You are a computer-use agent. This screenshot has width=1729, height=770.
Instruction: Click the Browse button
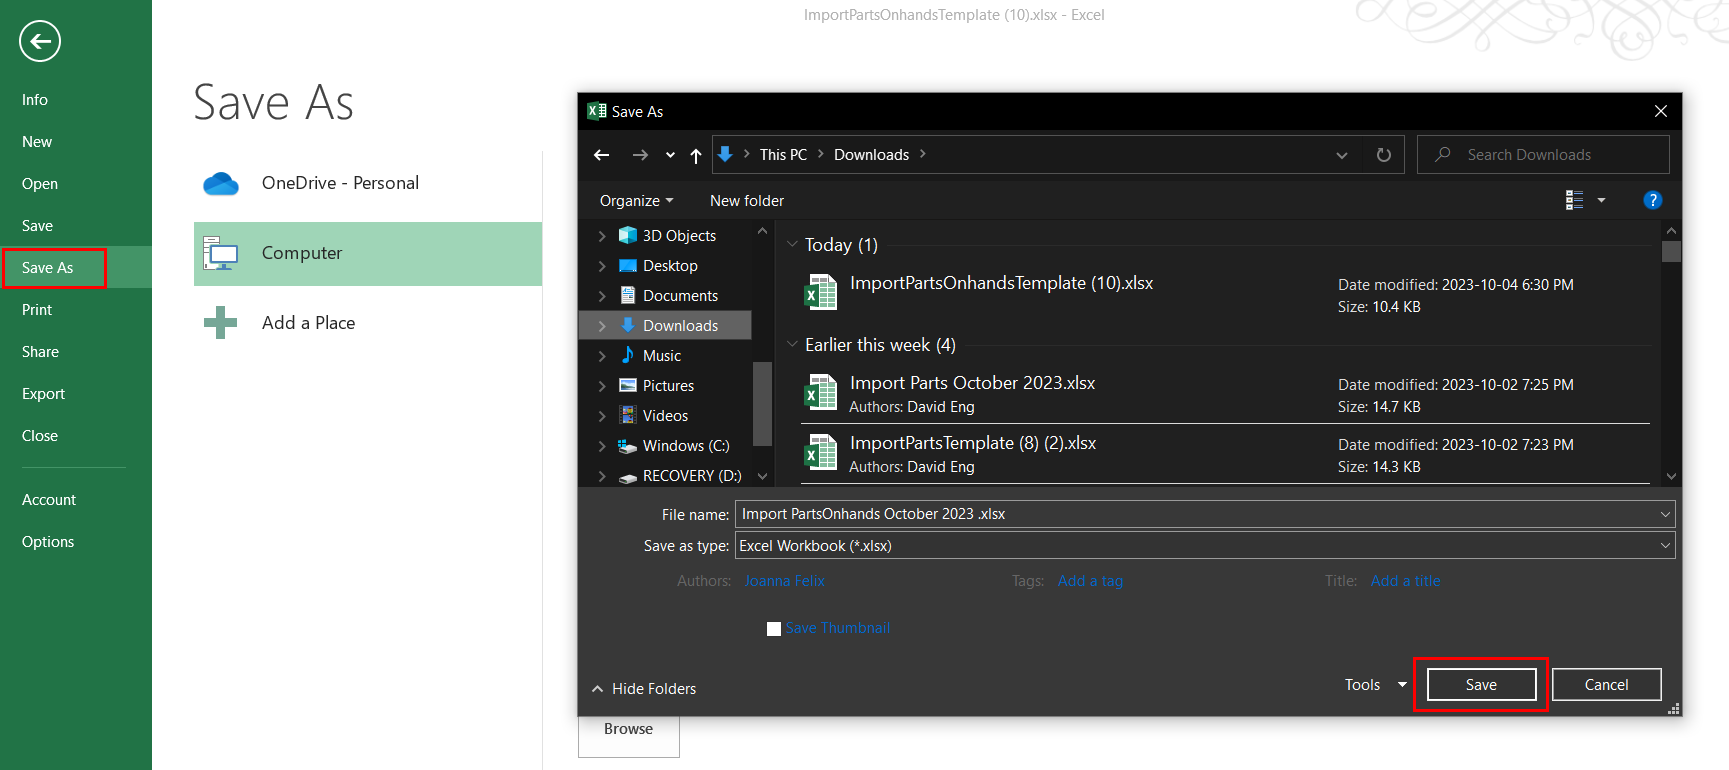click(628, 729)
